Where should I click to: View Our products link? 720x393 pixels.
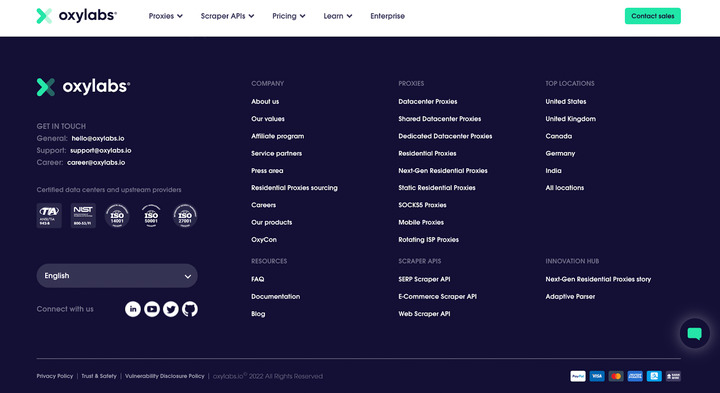(271, 223)
